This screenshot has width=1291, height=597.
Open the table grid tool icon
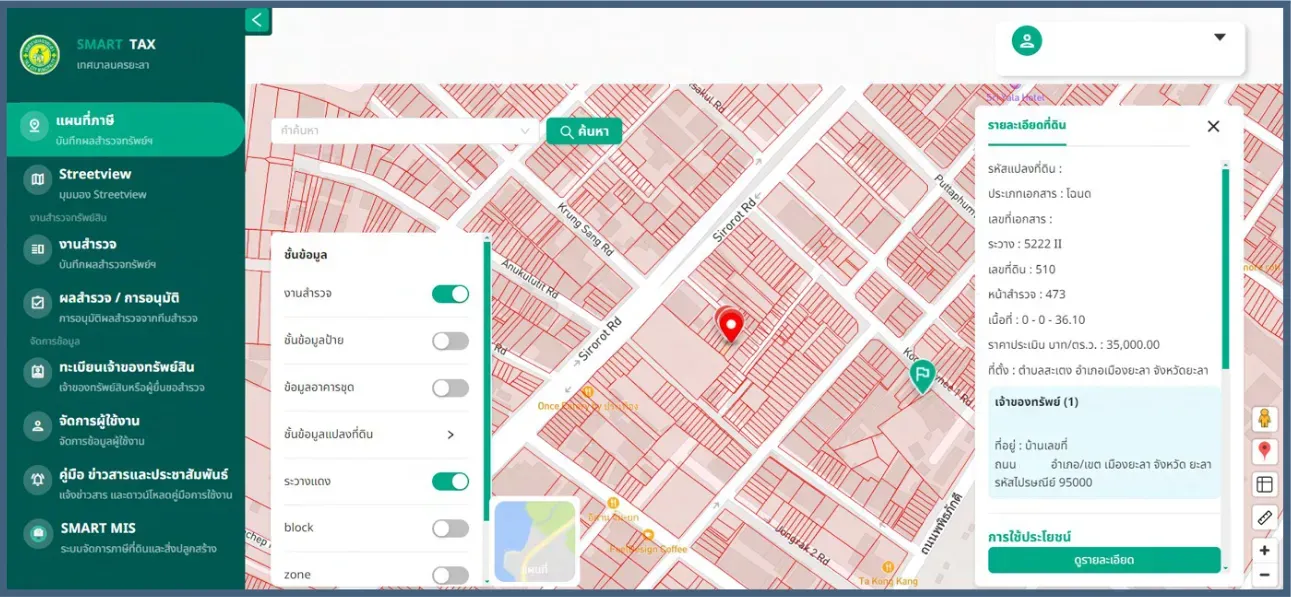(x=1264, y=484)
